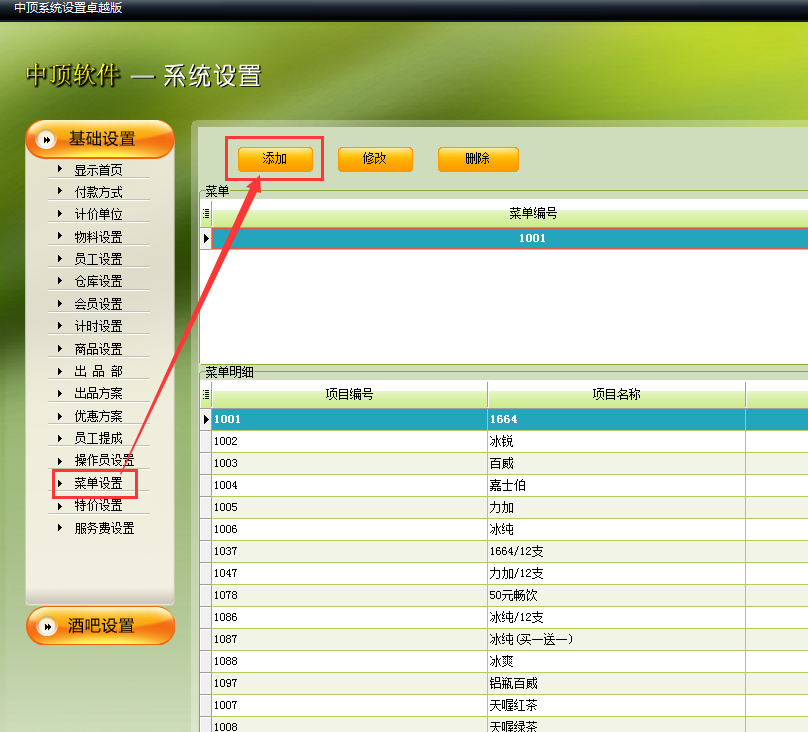Open 仓库设置 in sidebar
Screen dimensions: 808x732
click(98, 281)
